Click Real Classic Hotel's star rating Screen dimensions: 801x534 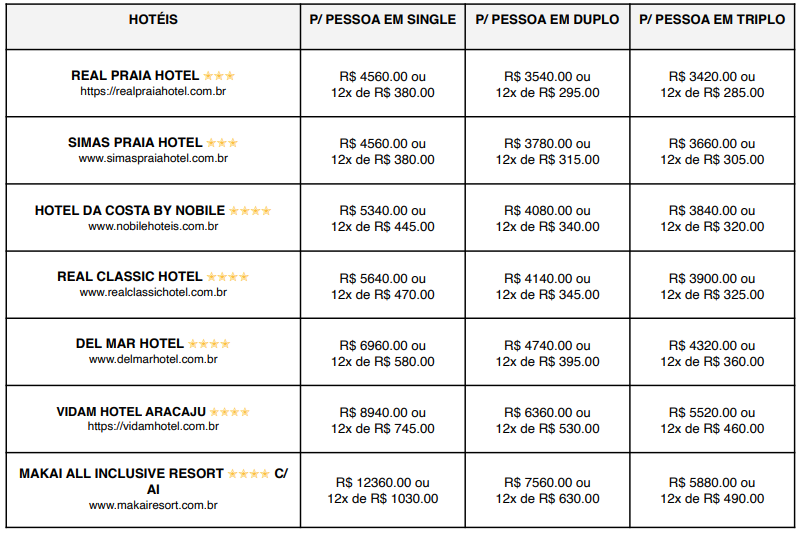tap(227, 276)
